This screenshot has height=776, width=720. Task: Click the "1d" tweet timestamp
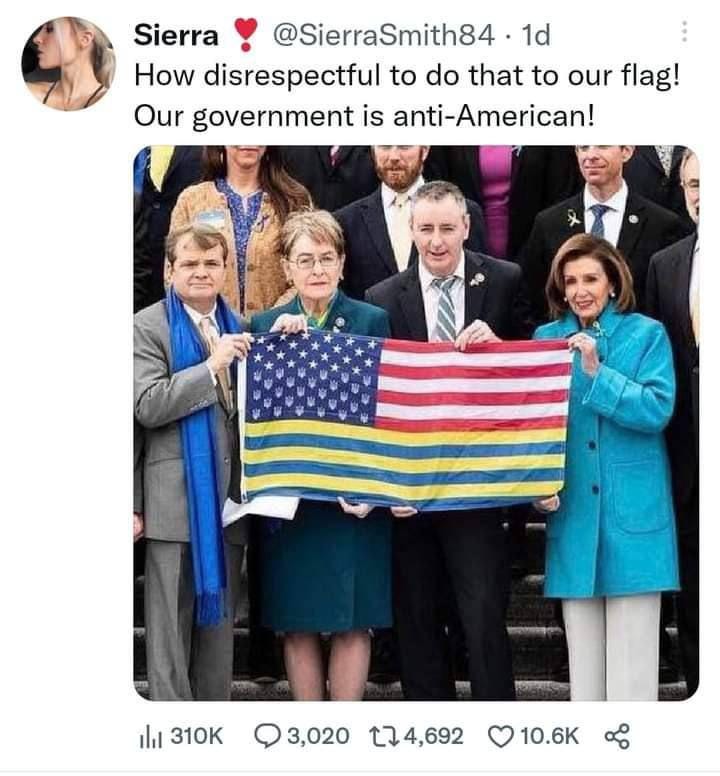pos(536,35)
